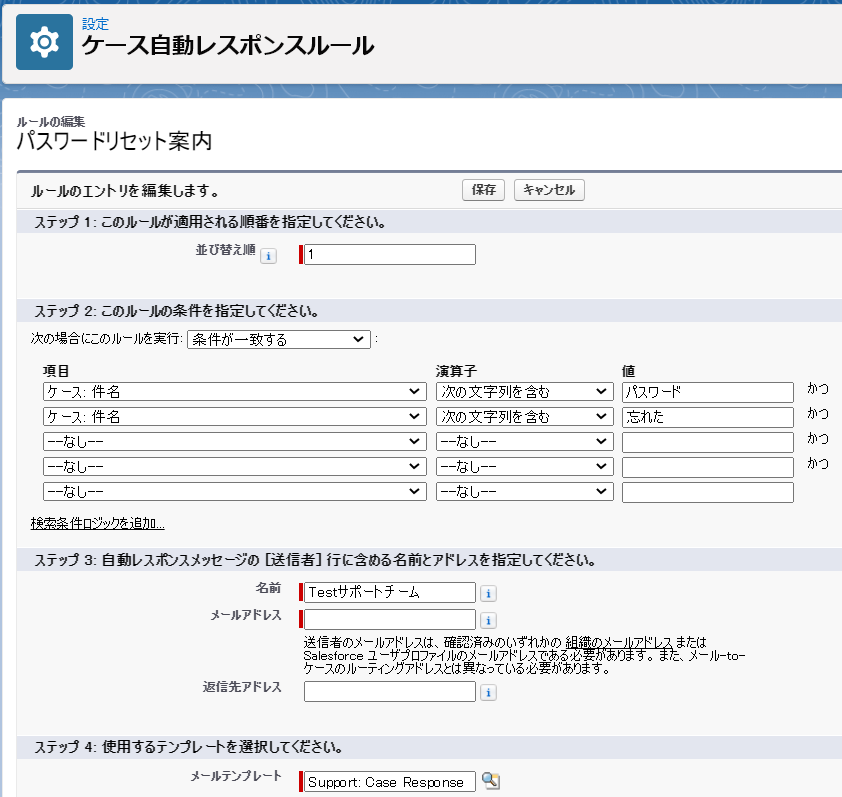Open fourth row 項目 --なし-- dropdown
Viewport: 842px width, 797px height.
click(235, 466)
